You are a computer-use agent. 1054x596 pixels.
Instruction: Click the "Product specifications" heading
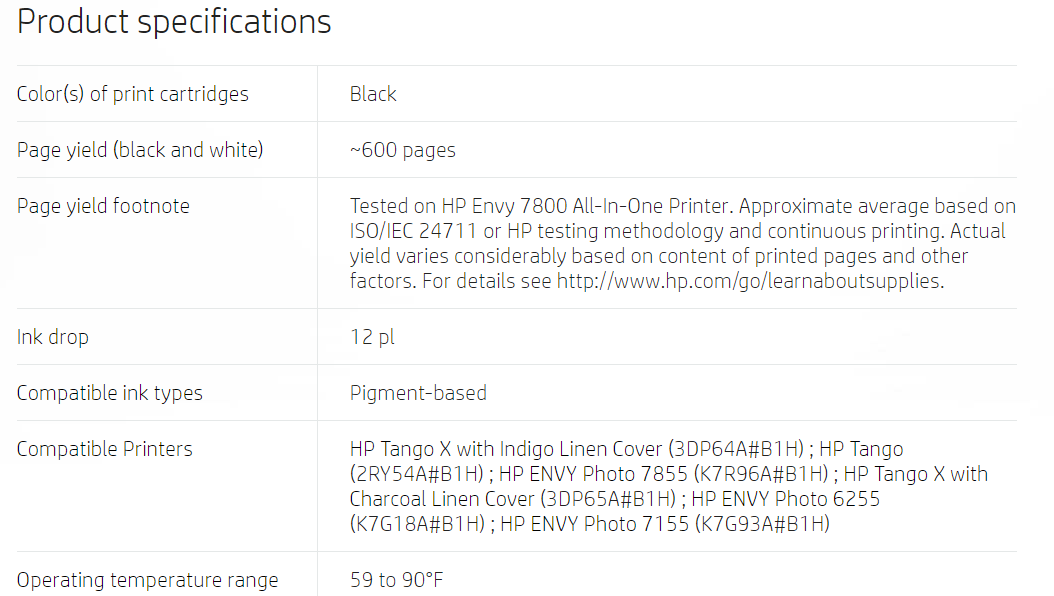tap(174, 22)
